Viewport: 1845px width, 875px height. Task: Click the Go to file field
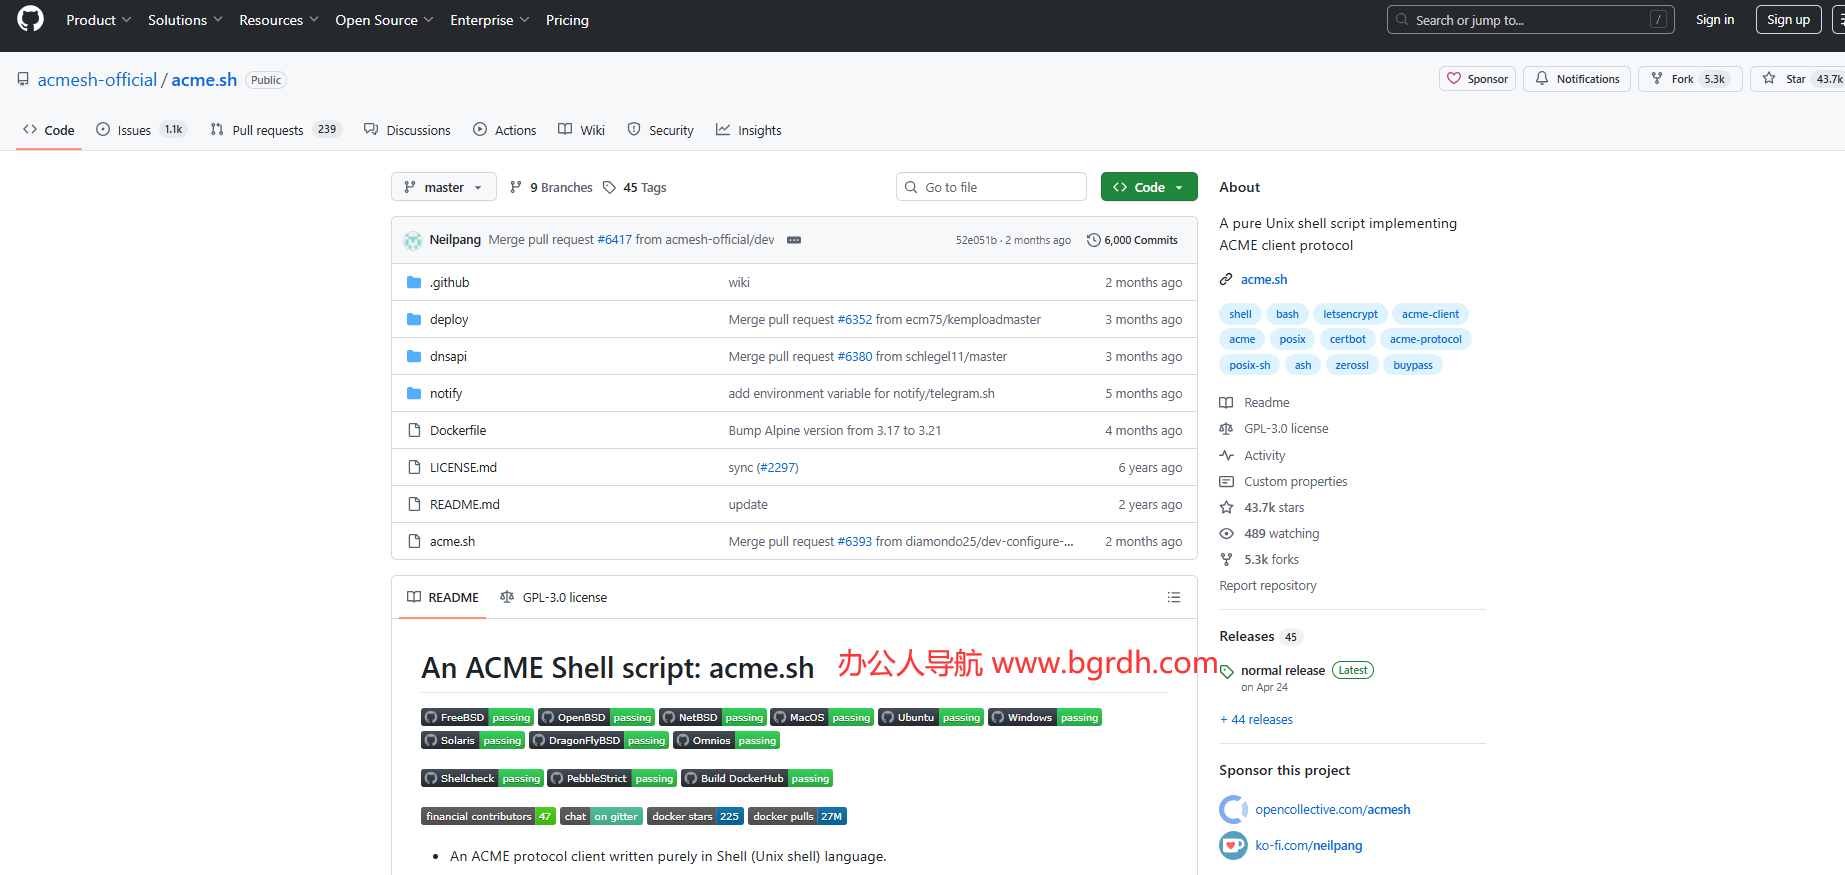coord(991,187)
